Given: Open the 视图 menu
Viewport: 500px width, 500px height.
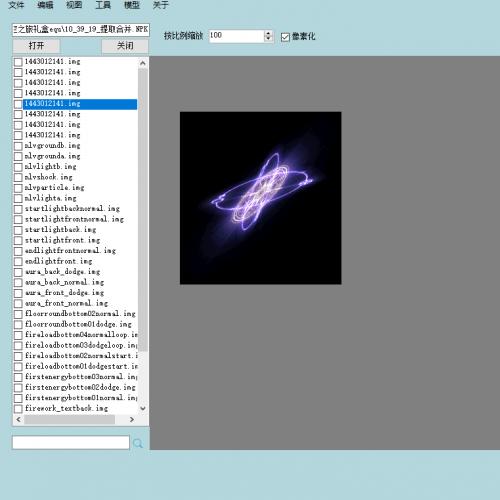Looking at the screenshot, I should [x=74, y=5].
